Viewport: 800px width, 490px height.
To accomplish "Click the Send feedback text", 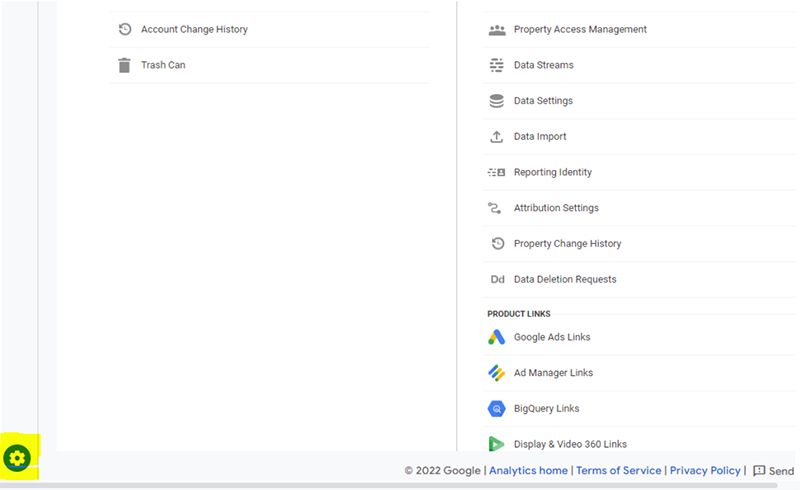I will pyautogui.click(x=782, y=471).
